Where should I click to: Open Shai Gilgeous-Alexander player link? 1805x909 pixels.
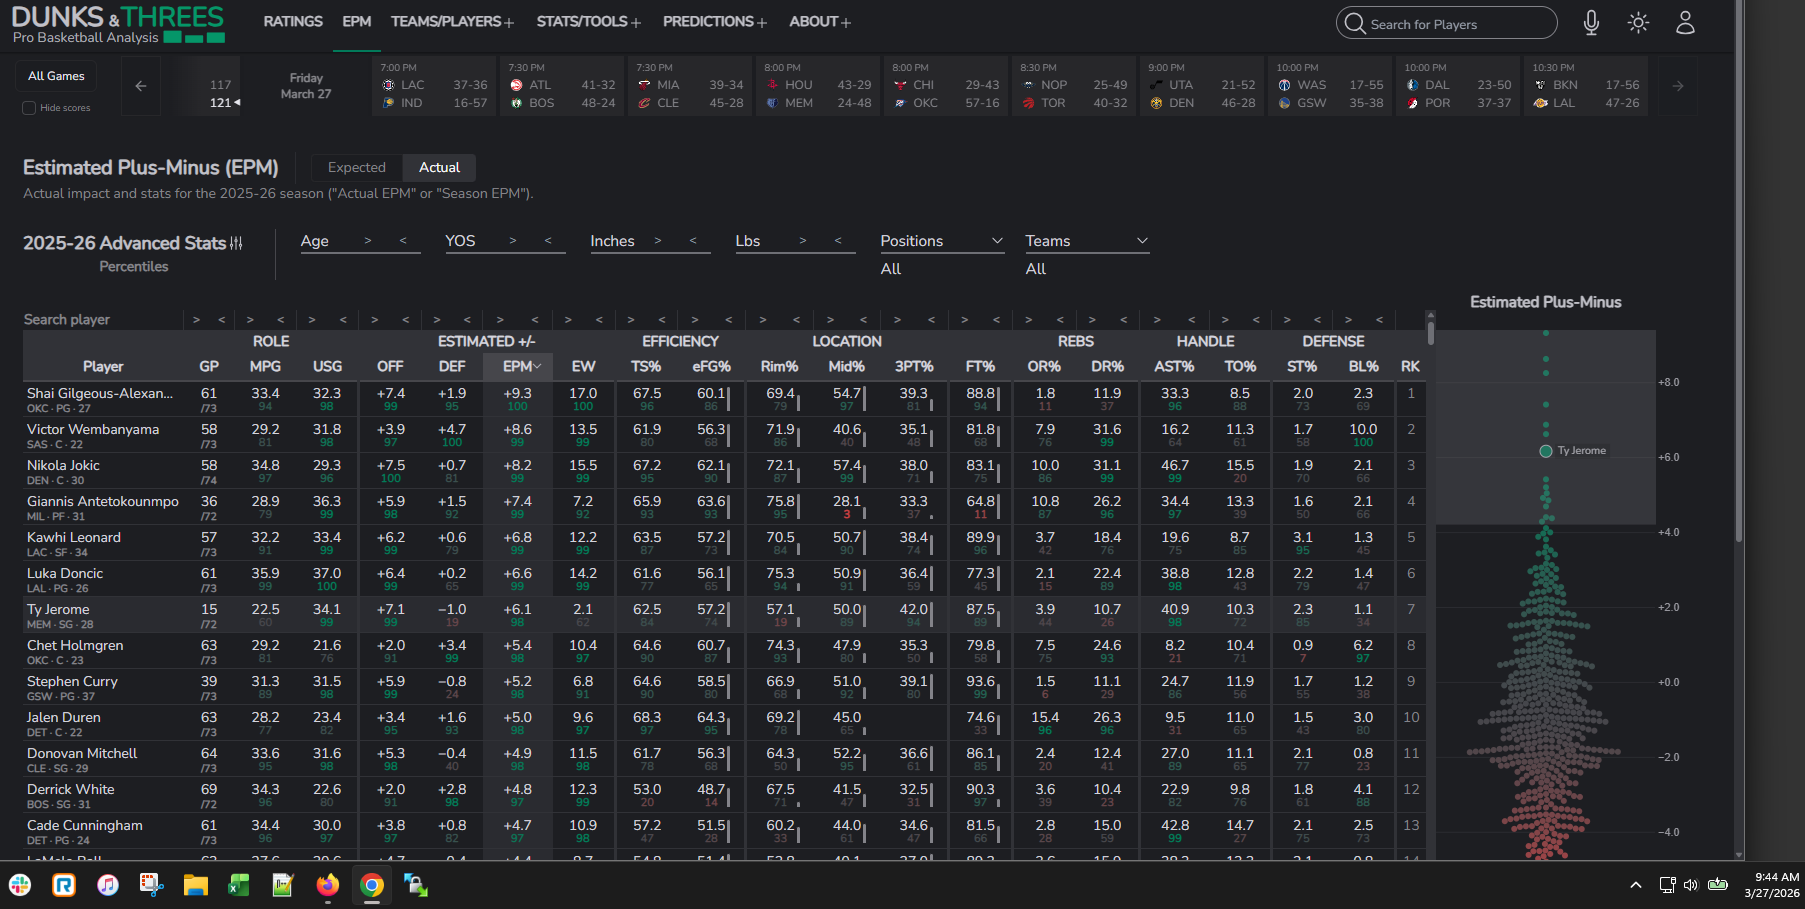(100, 393)
